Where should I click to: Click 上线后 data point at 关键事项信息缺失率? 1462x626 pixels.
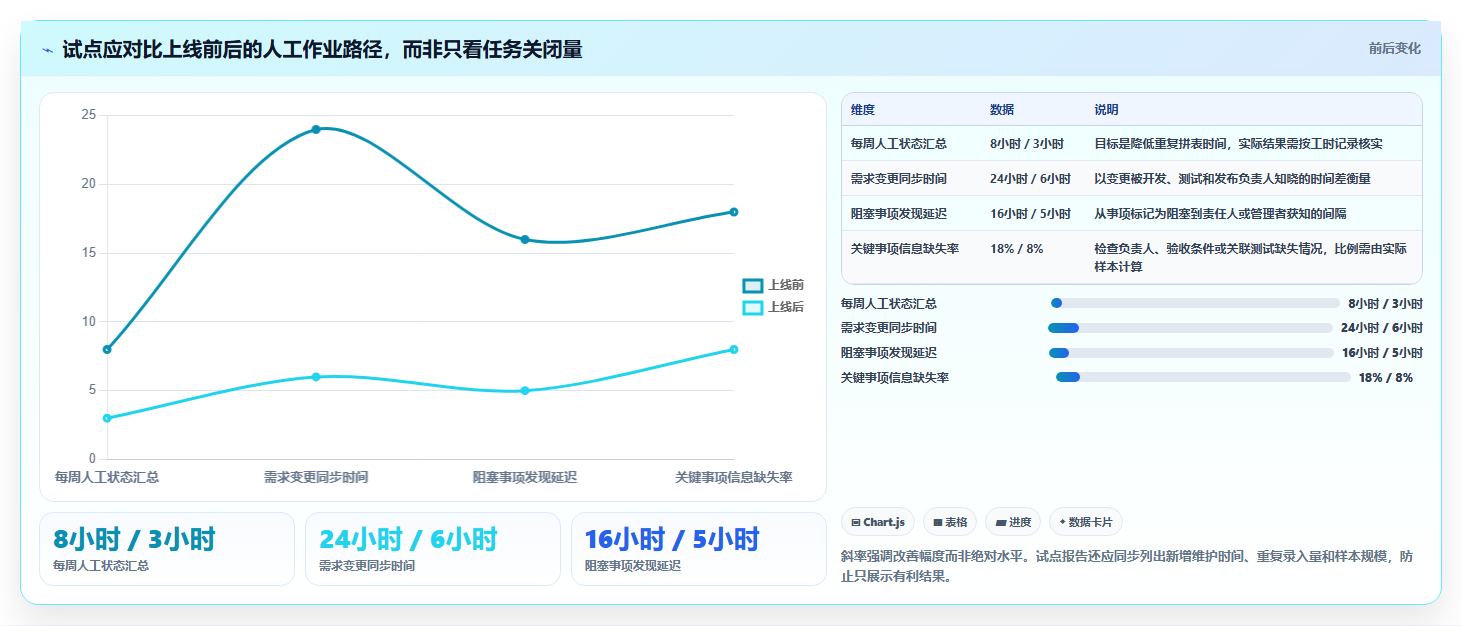coord(734,349)
